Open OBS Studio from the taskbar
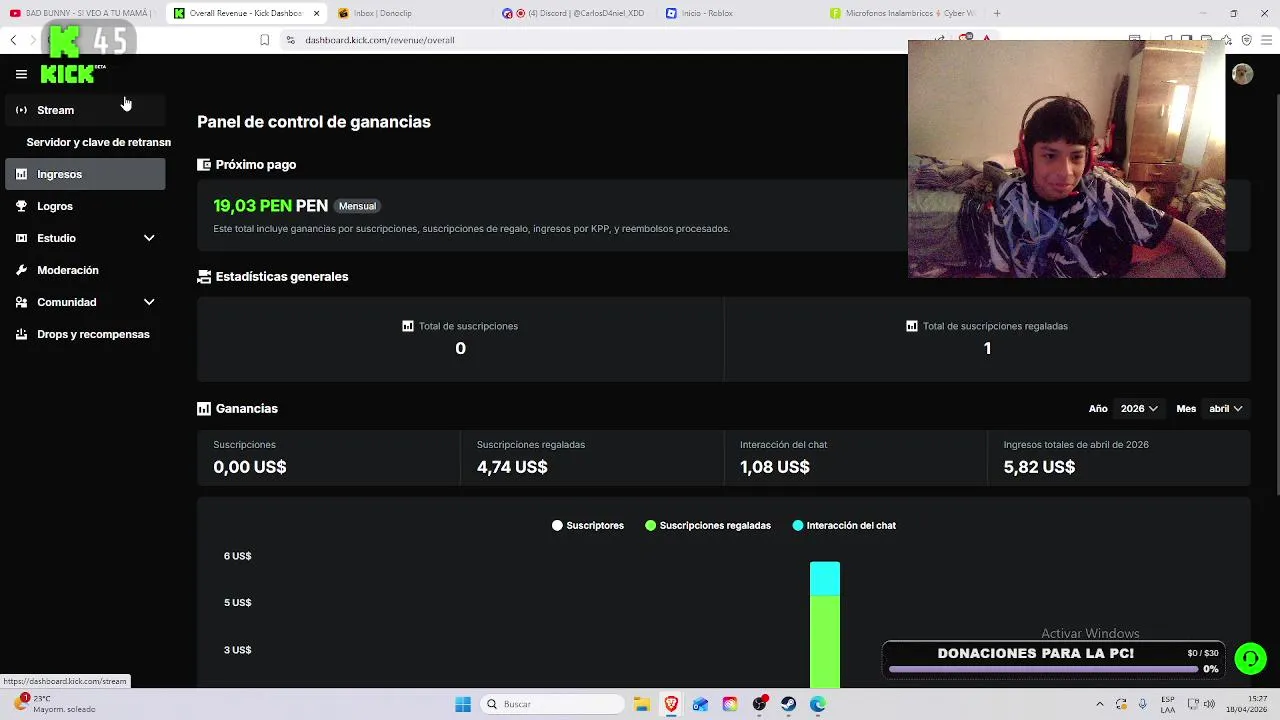 pyautogui.click(x=759, y=704)
